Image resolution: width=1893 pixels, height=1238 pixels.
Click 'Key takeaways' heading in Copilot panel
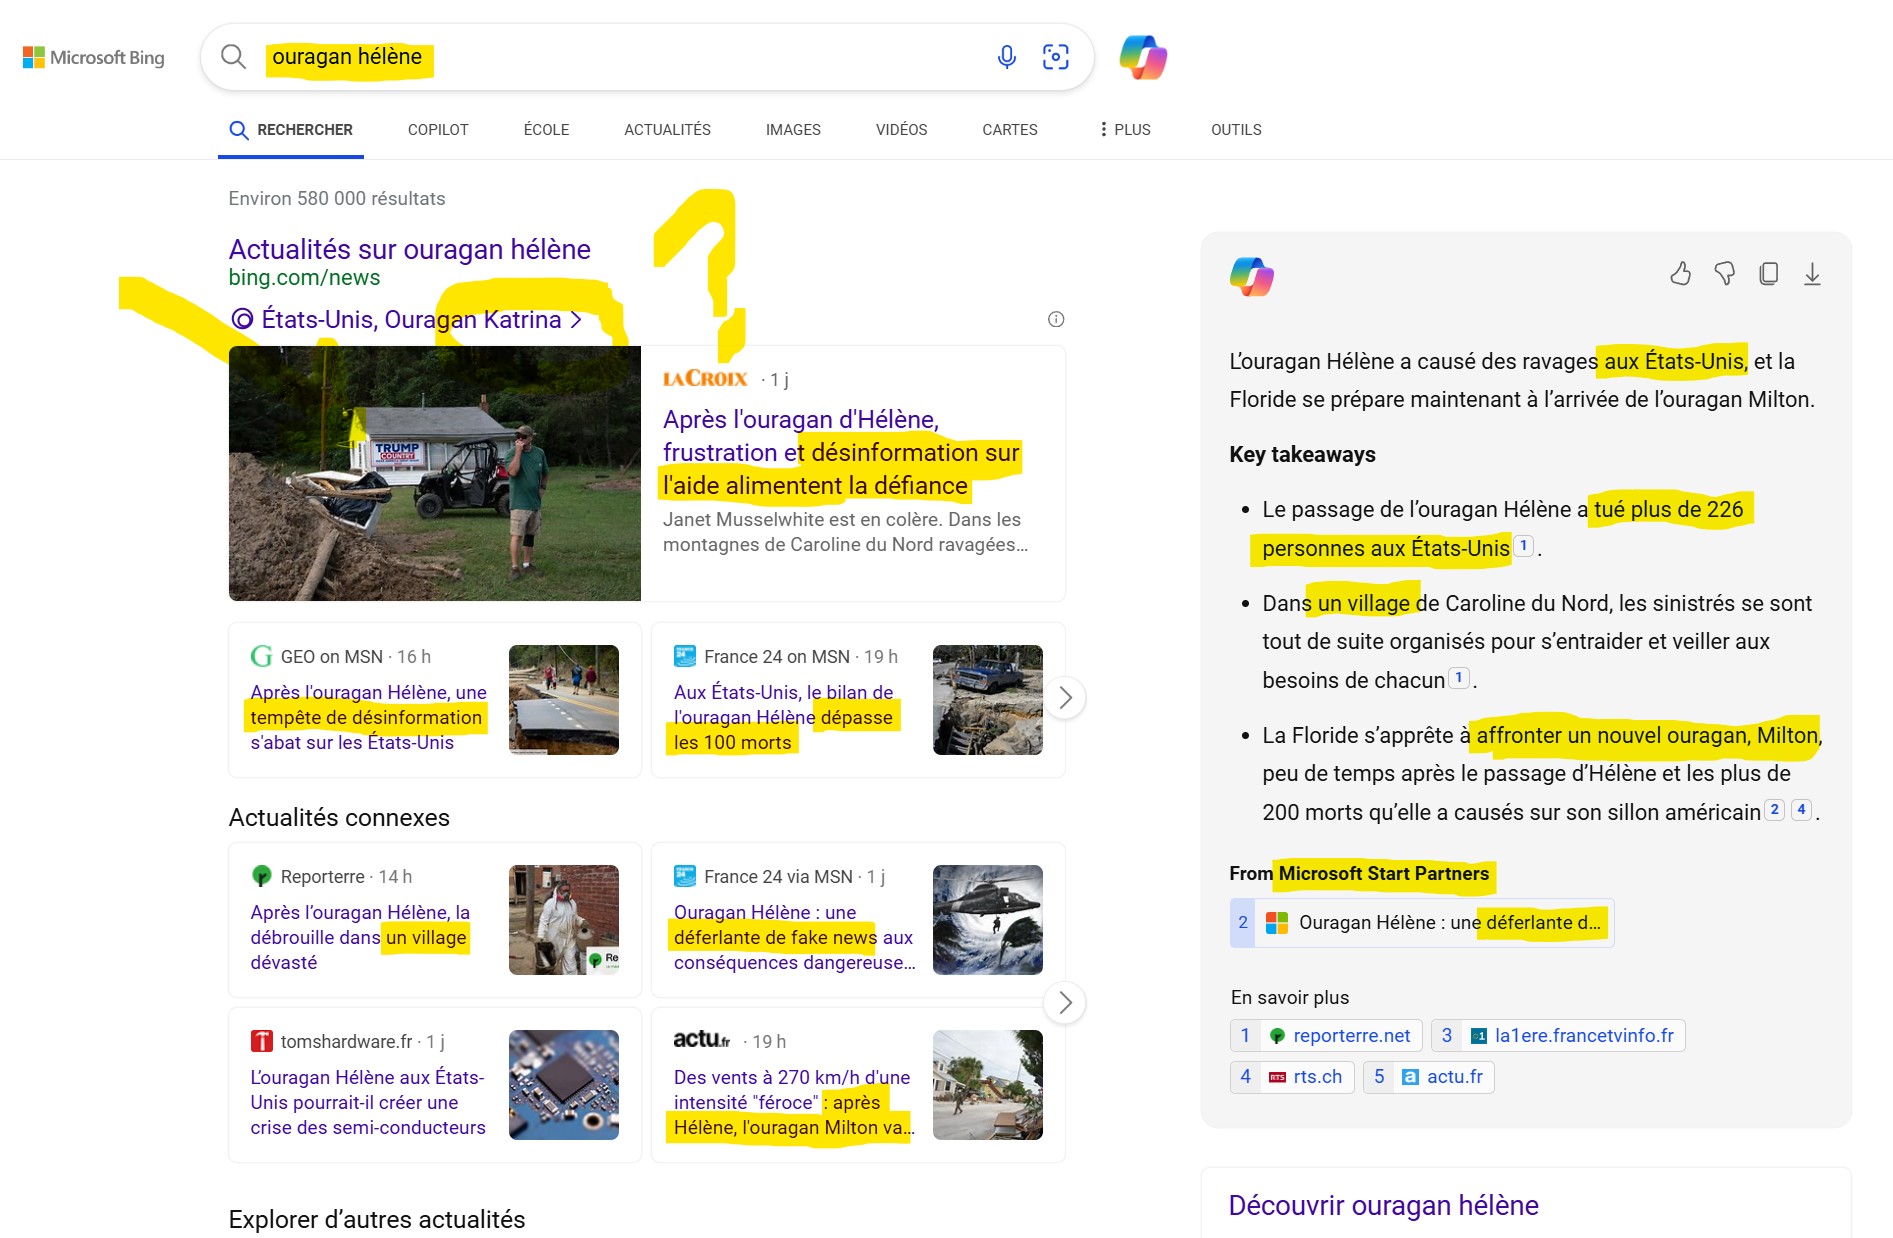pos(1302,454)
